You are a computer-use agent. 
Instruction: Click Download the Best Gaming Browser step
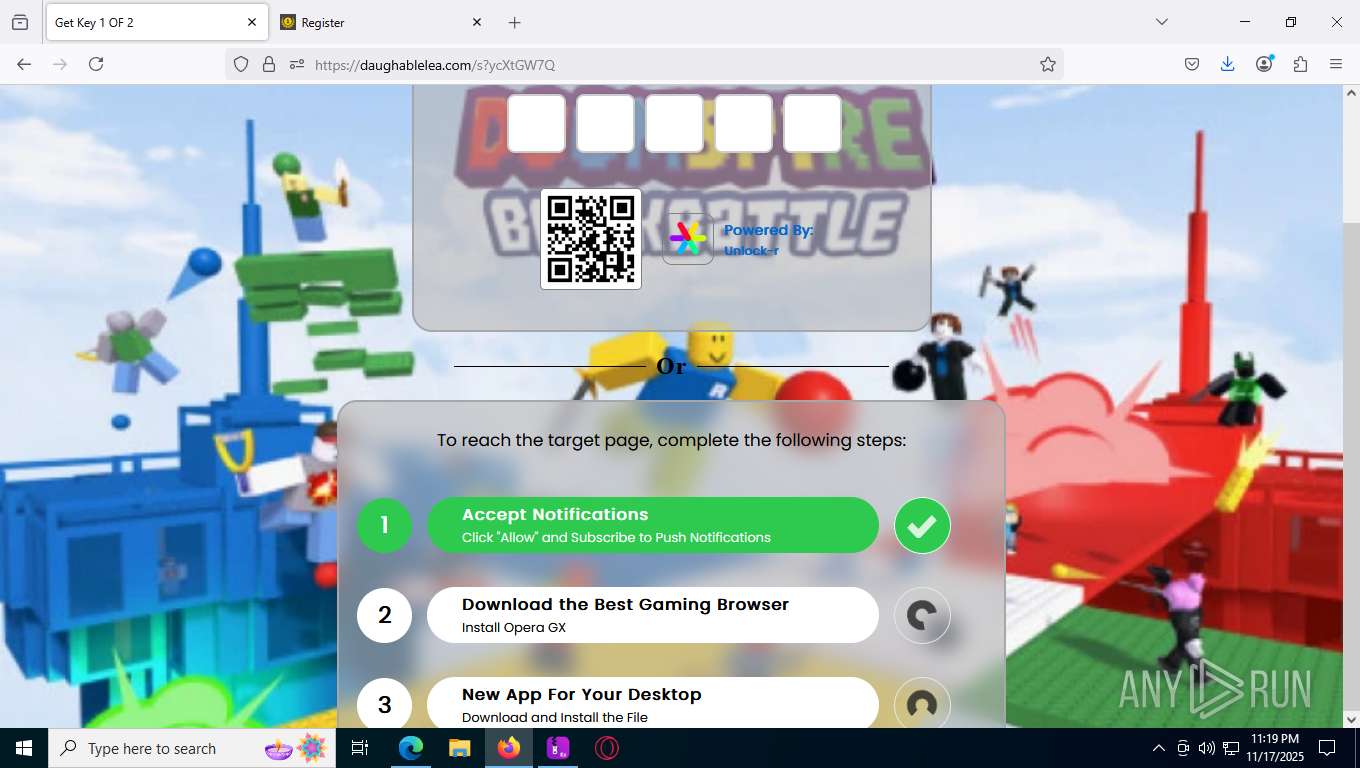(653, 615)
